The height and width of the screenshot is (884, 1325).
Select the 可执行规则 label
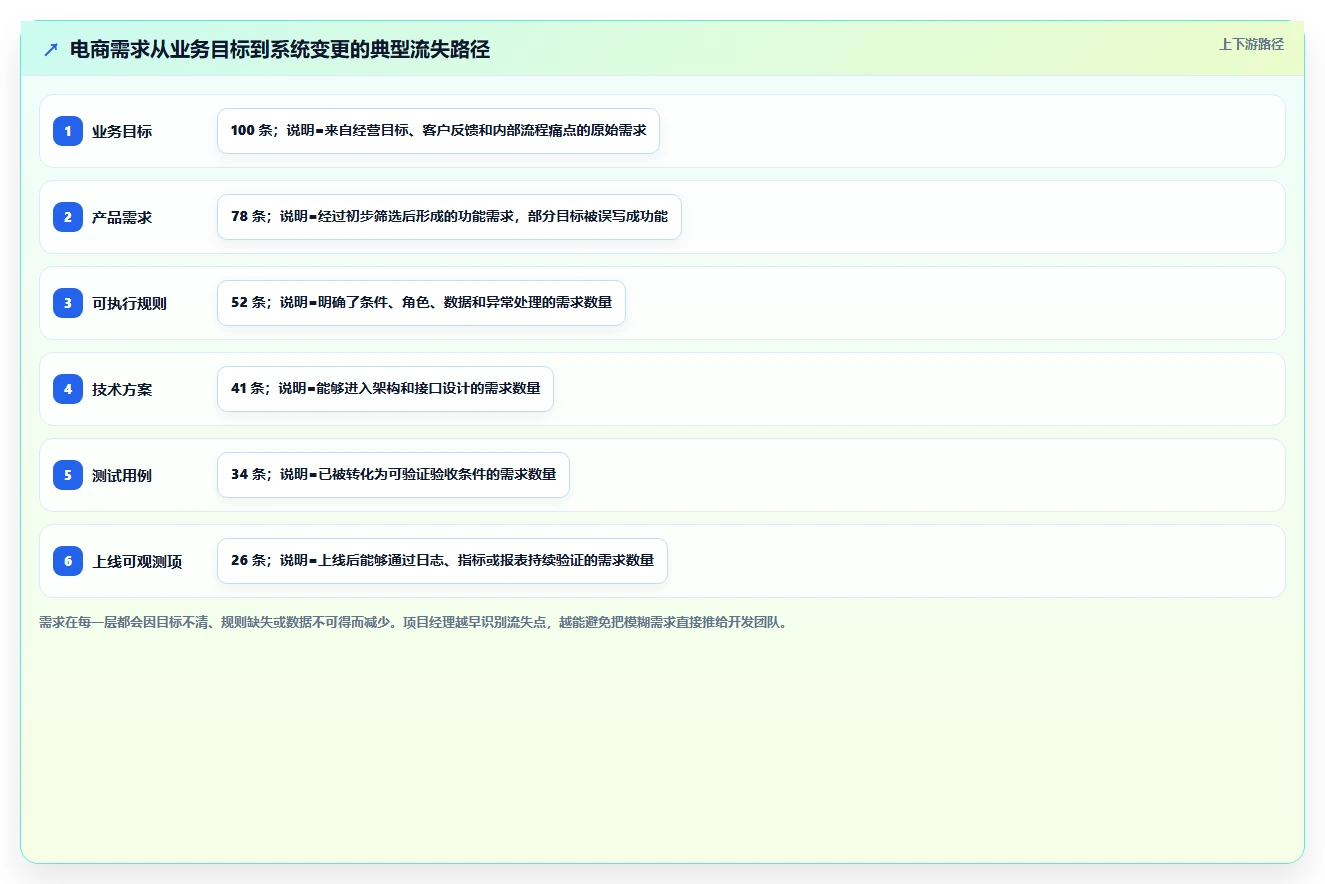coord(129,303)
